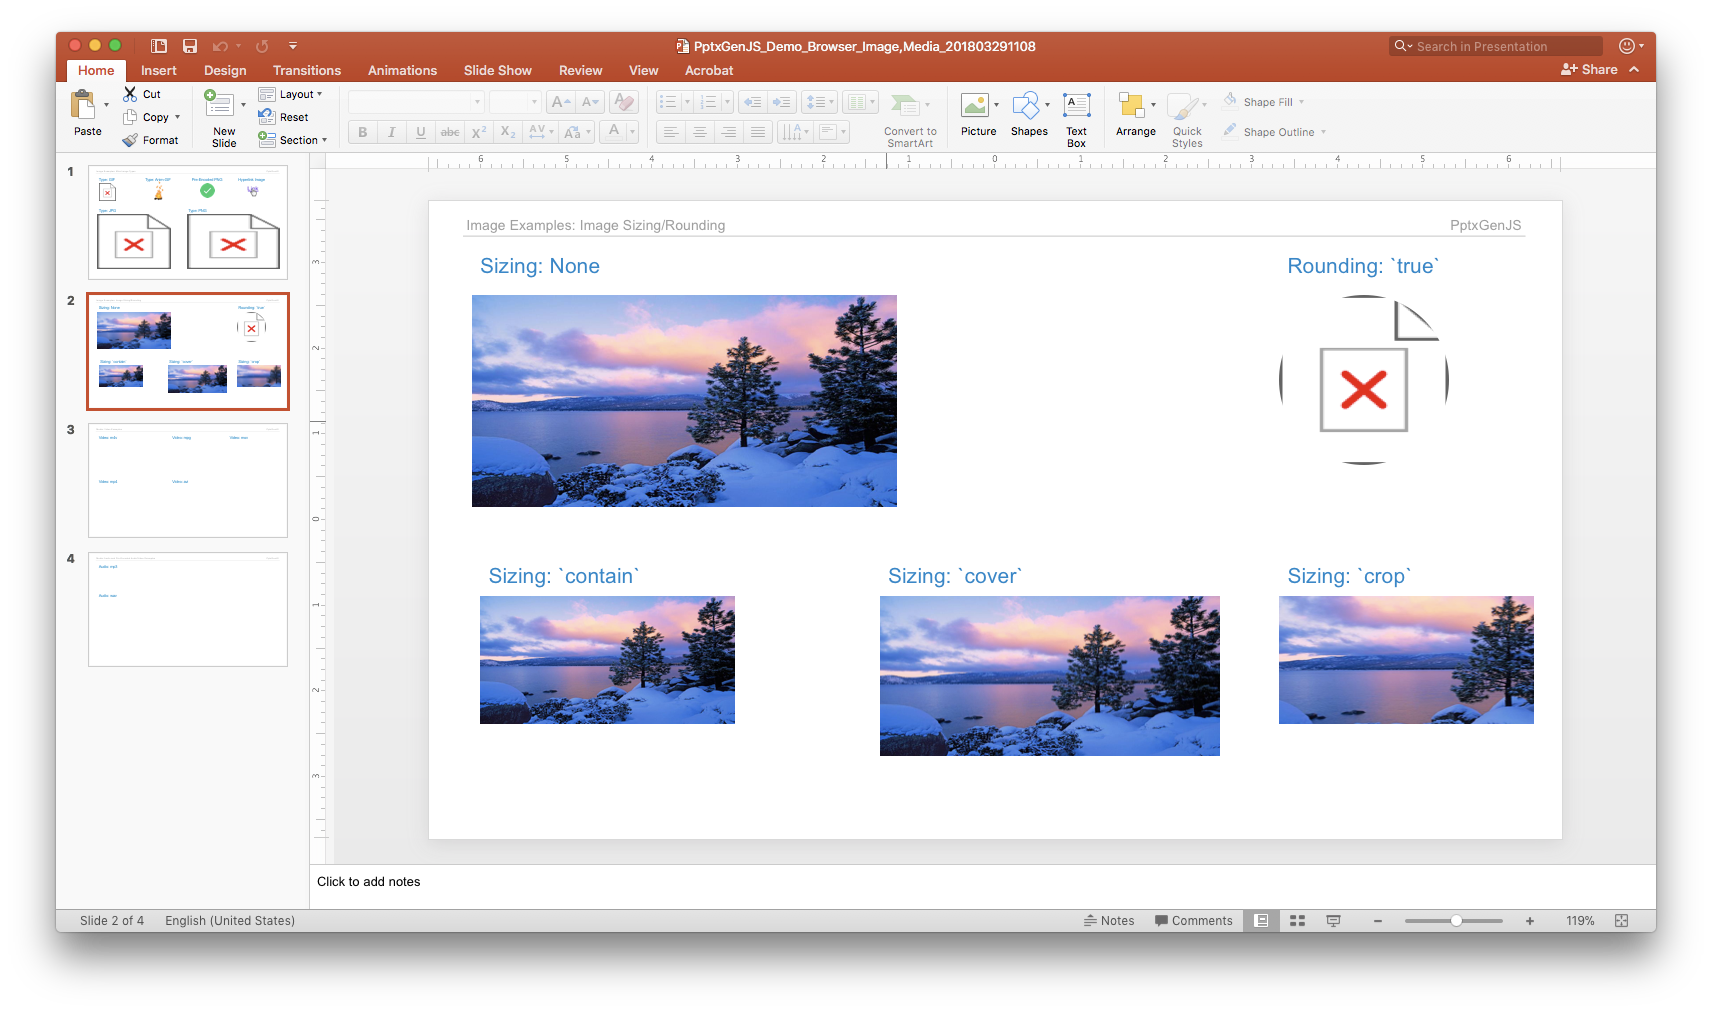Screen dimensions: 1712x1012
Task: Open the Slide Show tab
Action: (x=497, y=70)
